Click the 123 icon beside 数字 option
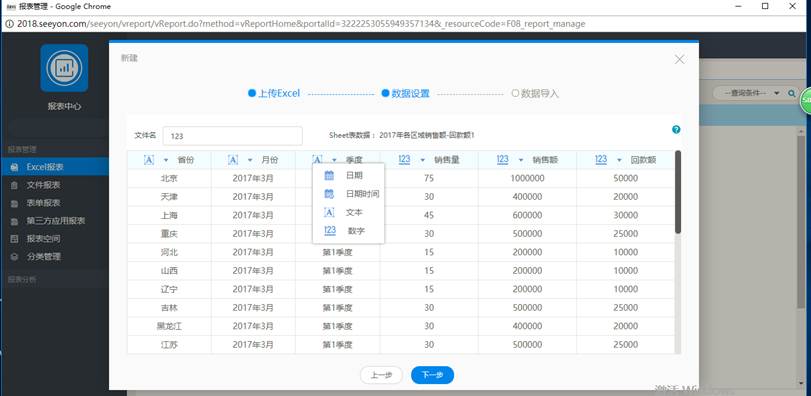The height and width of the screenshot is (396, 811). [x=330, y=231]
